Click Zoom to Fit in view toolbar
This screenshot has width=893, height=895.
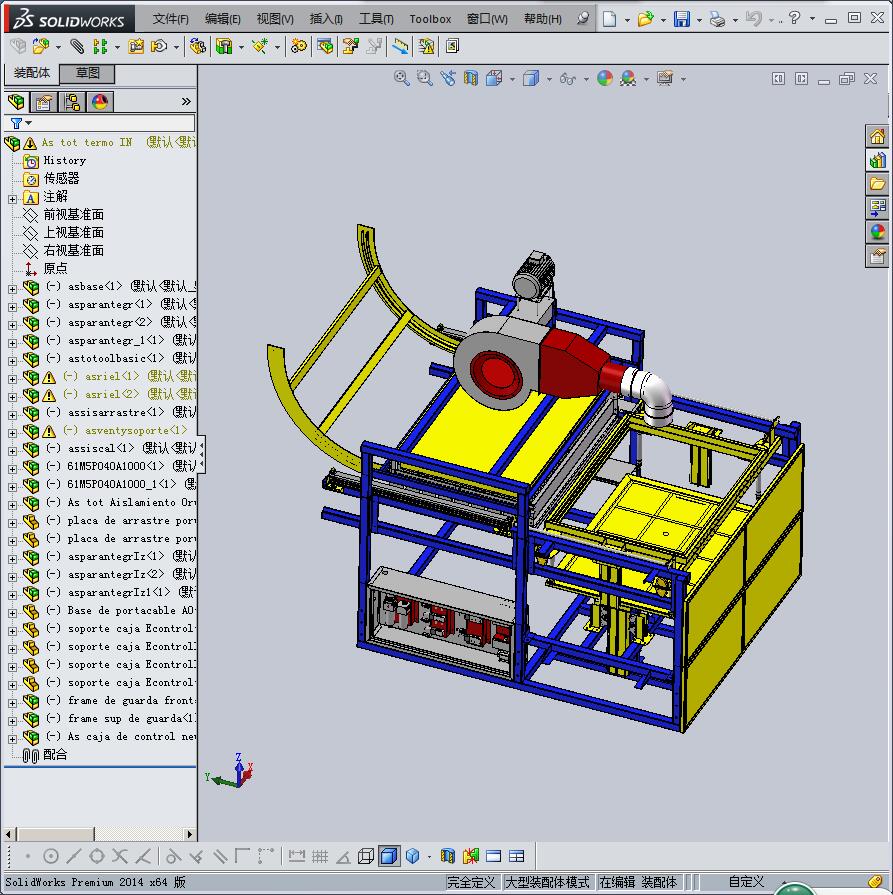point(401,78)
